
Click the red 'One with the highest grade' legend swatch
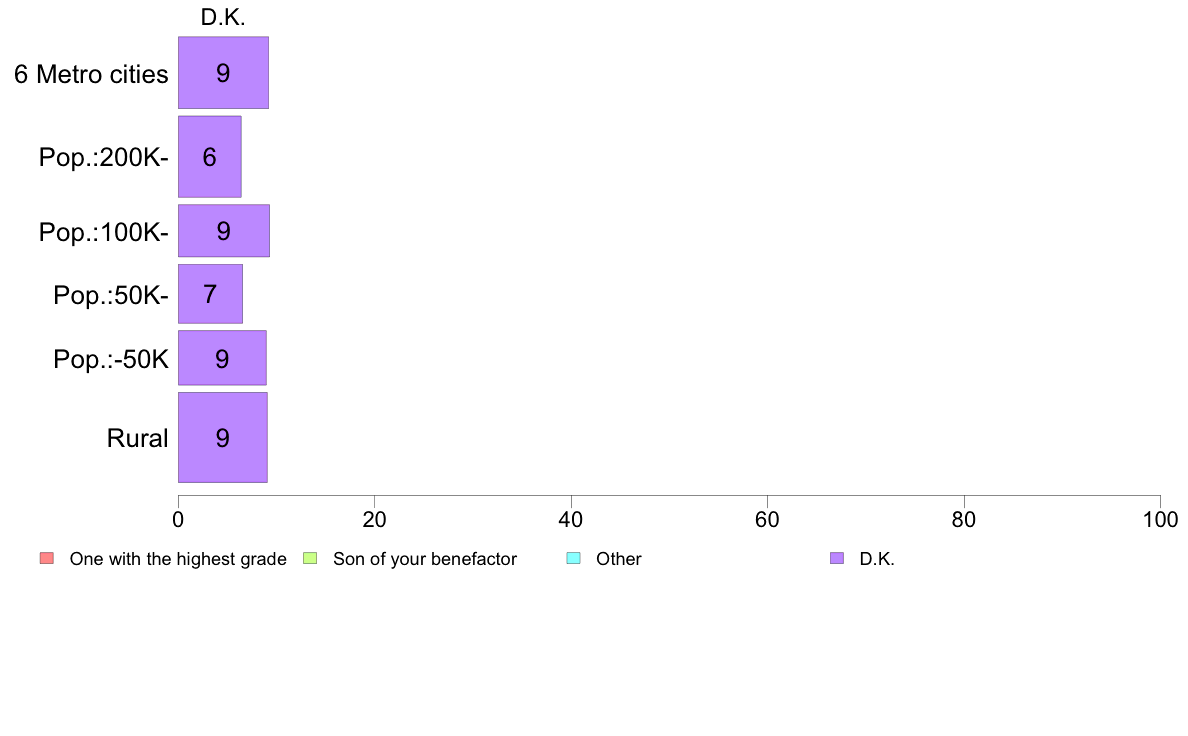(47, 559)
